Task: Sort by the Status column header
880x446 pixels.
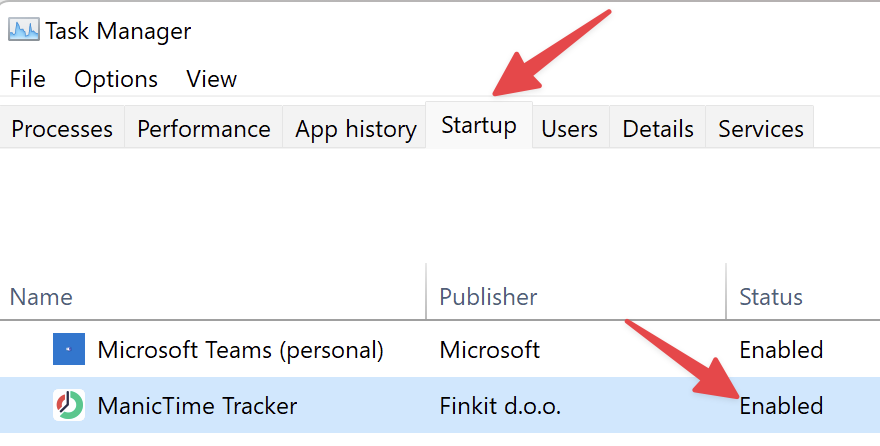Action: [x=803, y=296]
